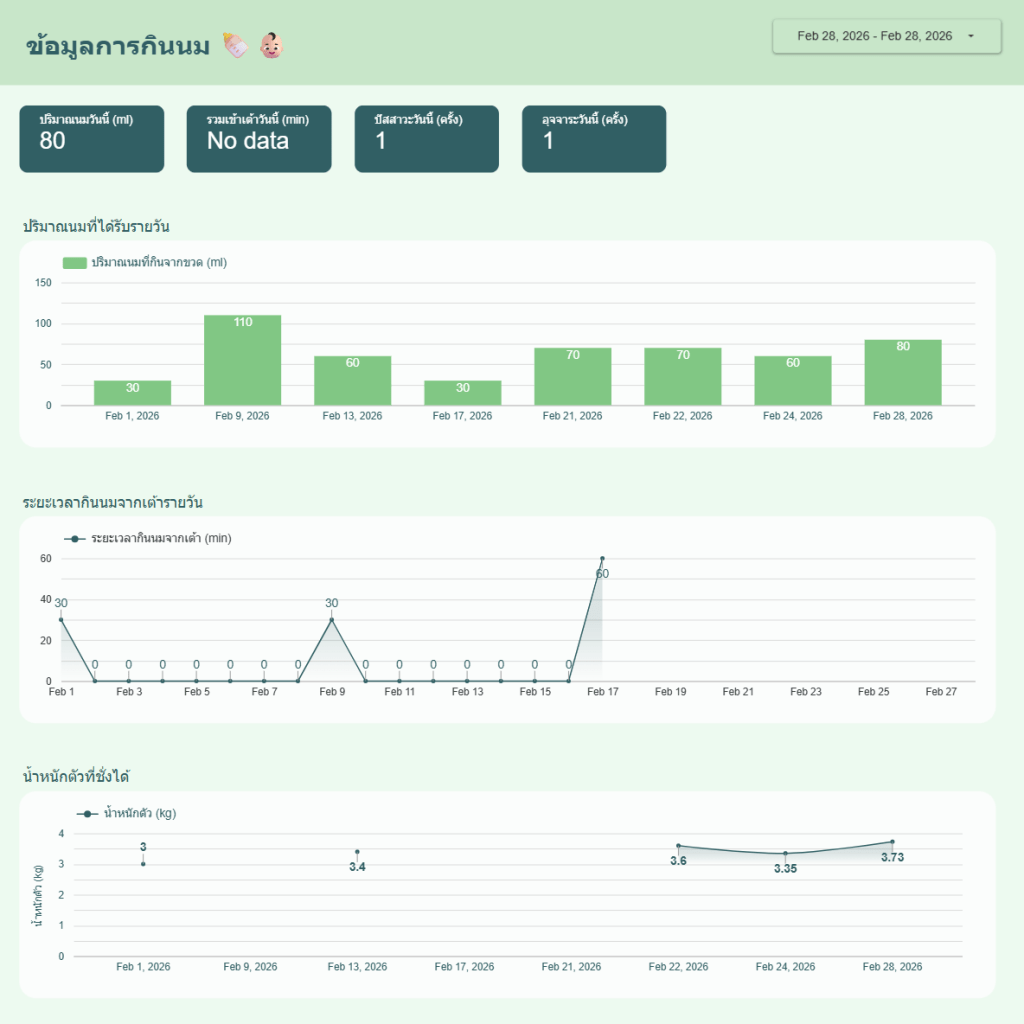
Task: Click the 60-minute peak point on Feb 17
Action: tap(602, 558)
